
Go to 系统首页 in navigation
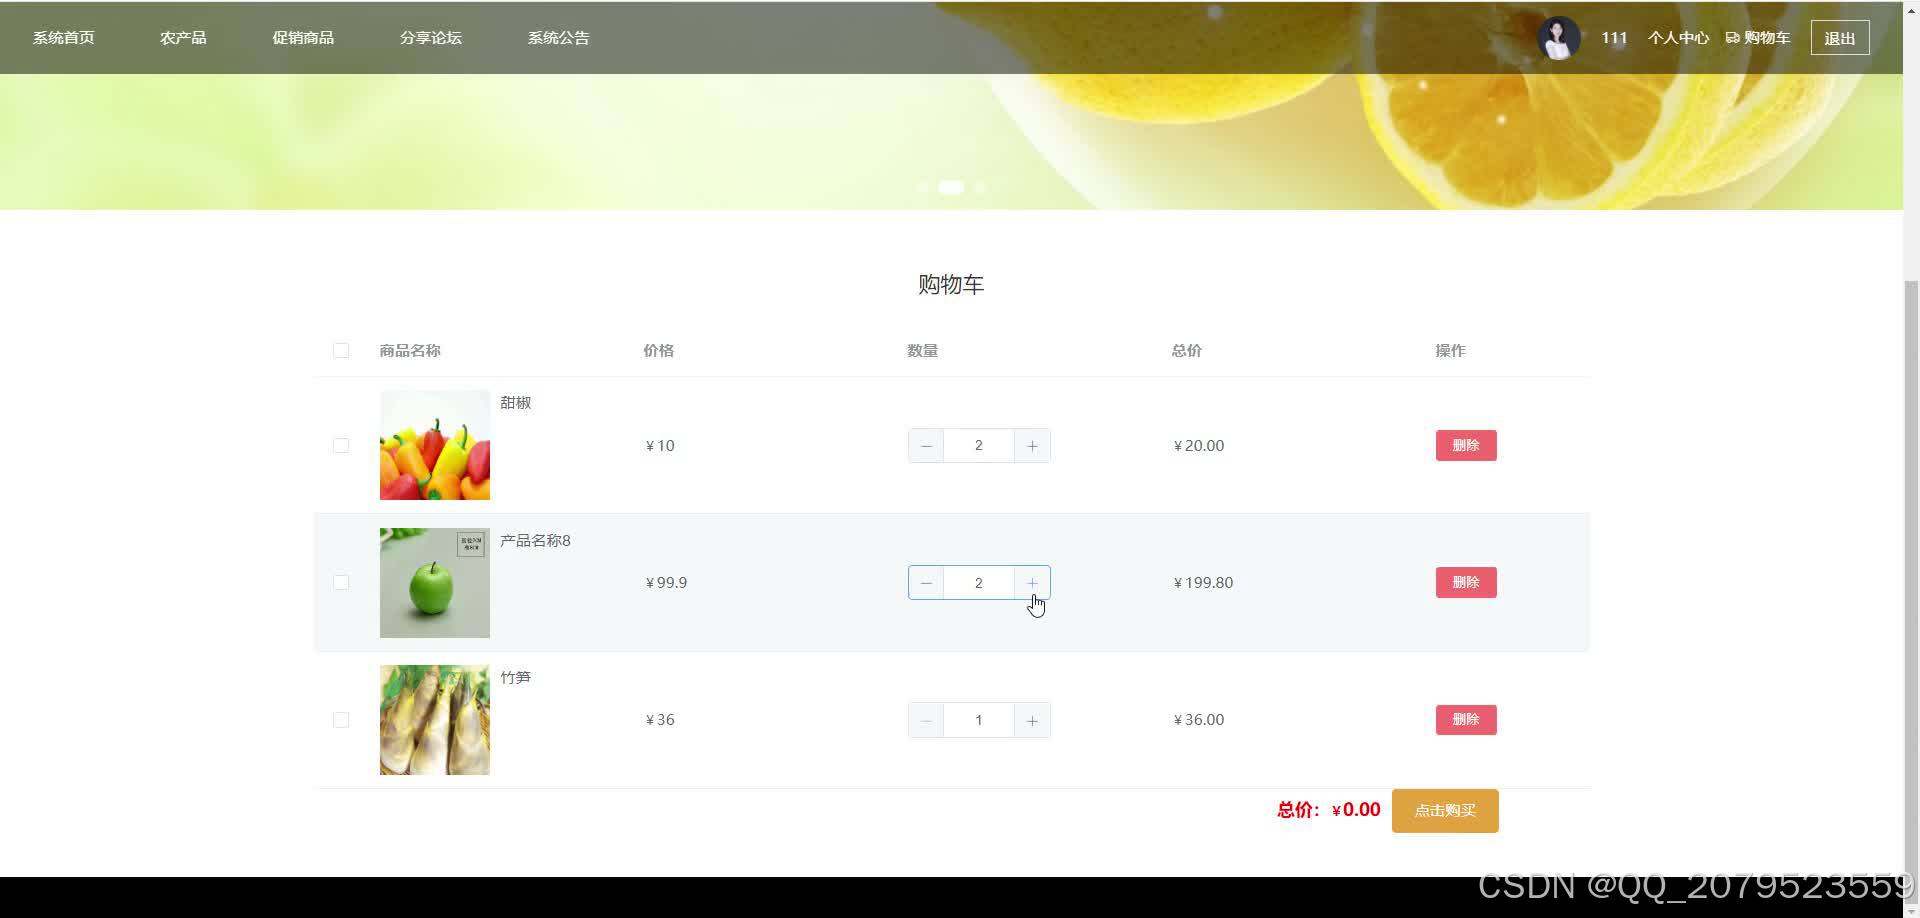[x=64, y=38]
